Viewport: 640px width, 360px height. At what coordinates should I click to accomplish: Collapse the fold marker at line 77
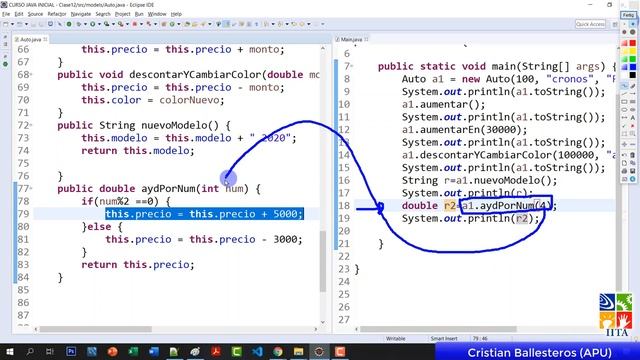point(31,189)
